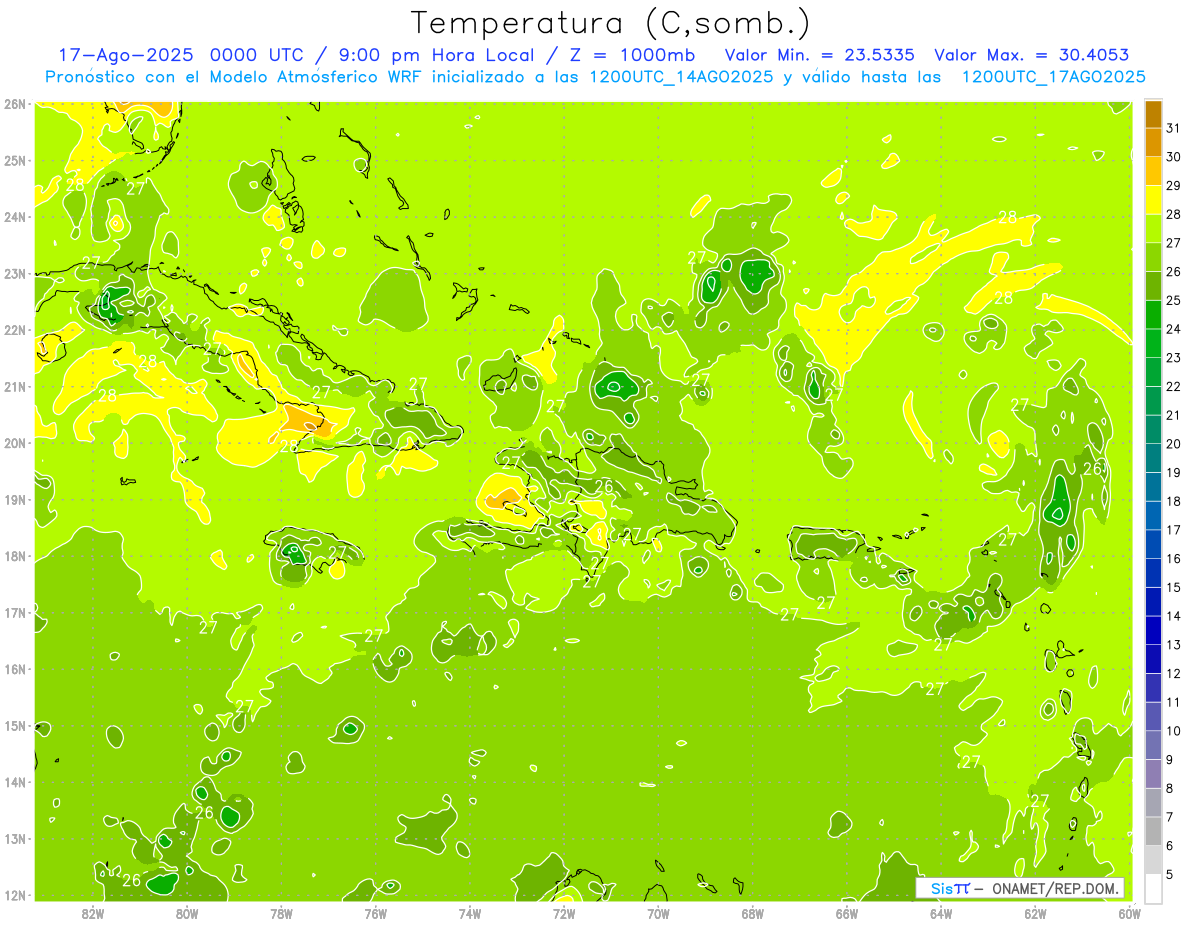Click the value 14 in the color scale

pyautogui.click(x=1174, y=616)
